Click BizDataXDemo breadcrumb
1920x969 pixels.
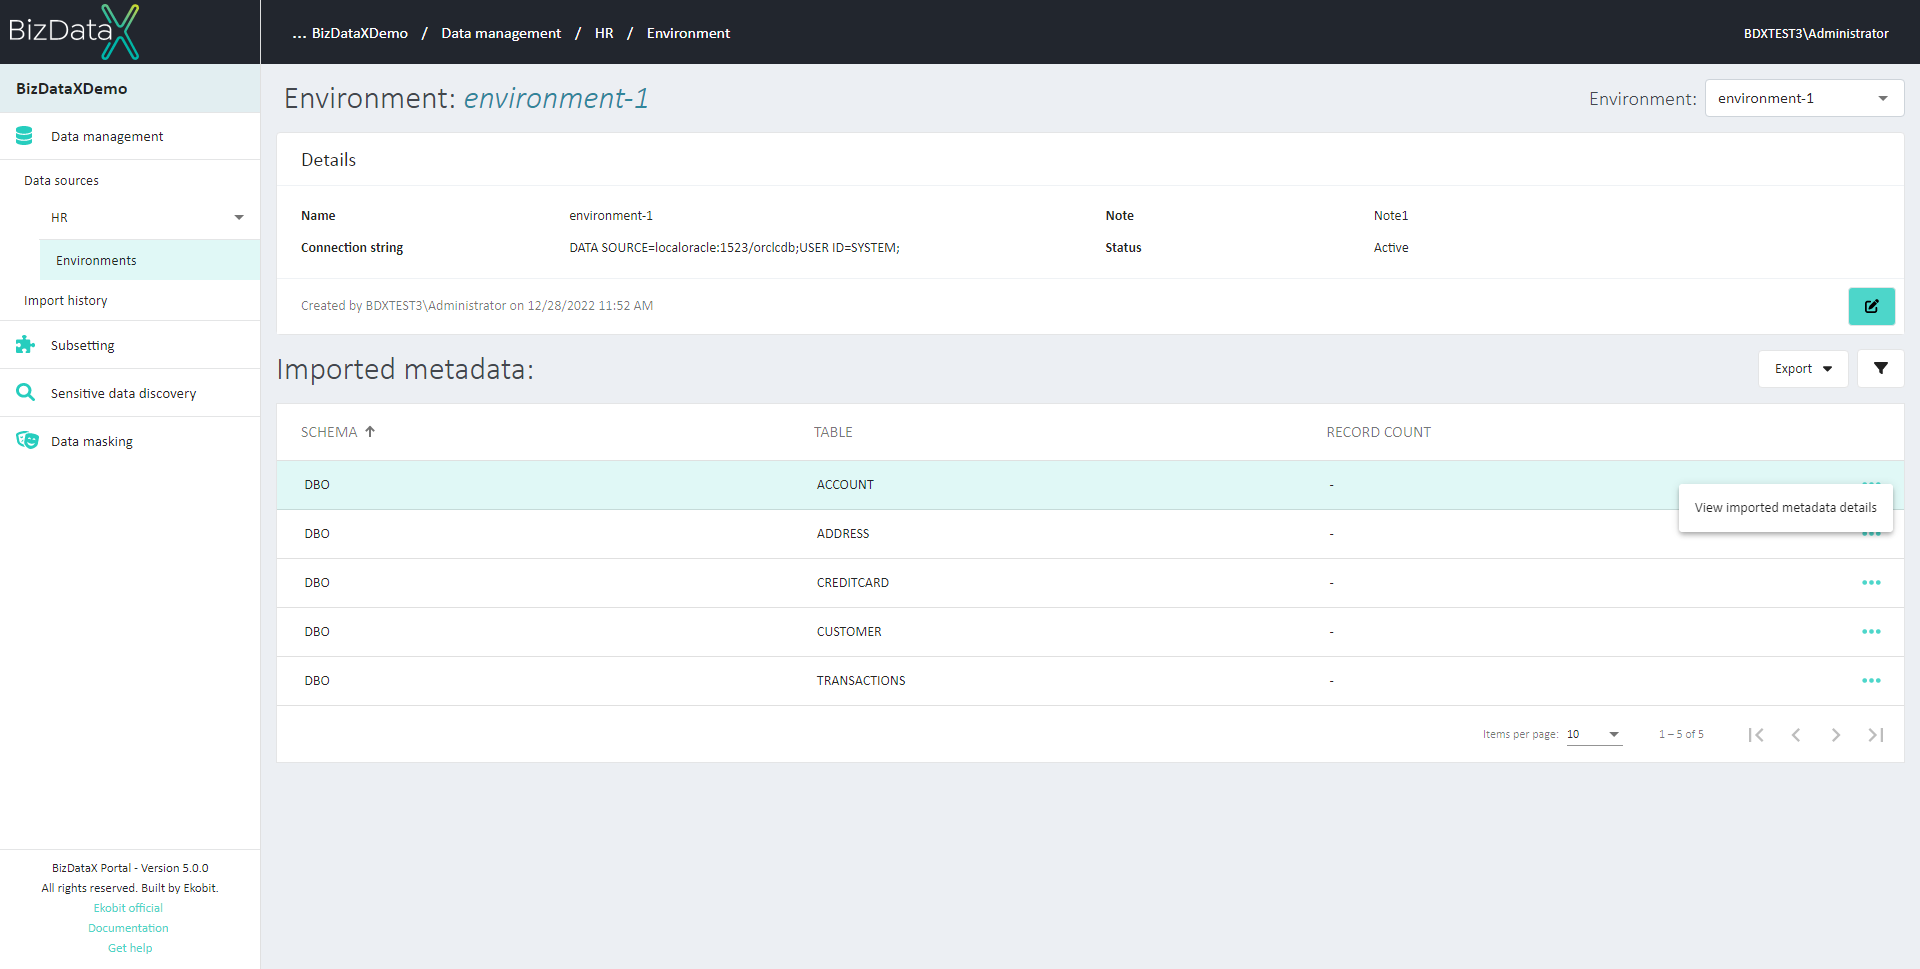pos(360,33)
